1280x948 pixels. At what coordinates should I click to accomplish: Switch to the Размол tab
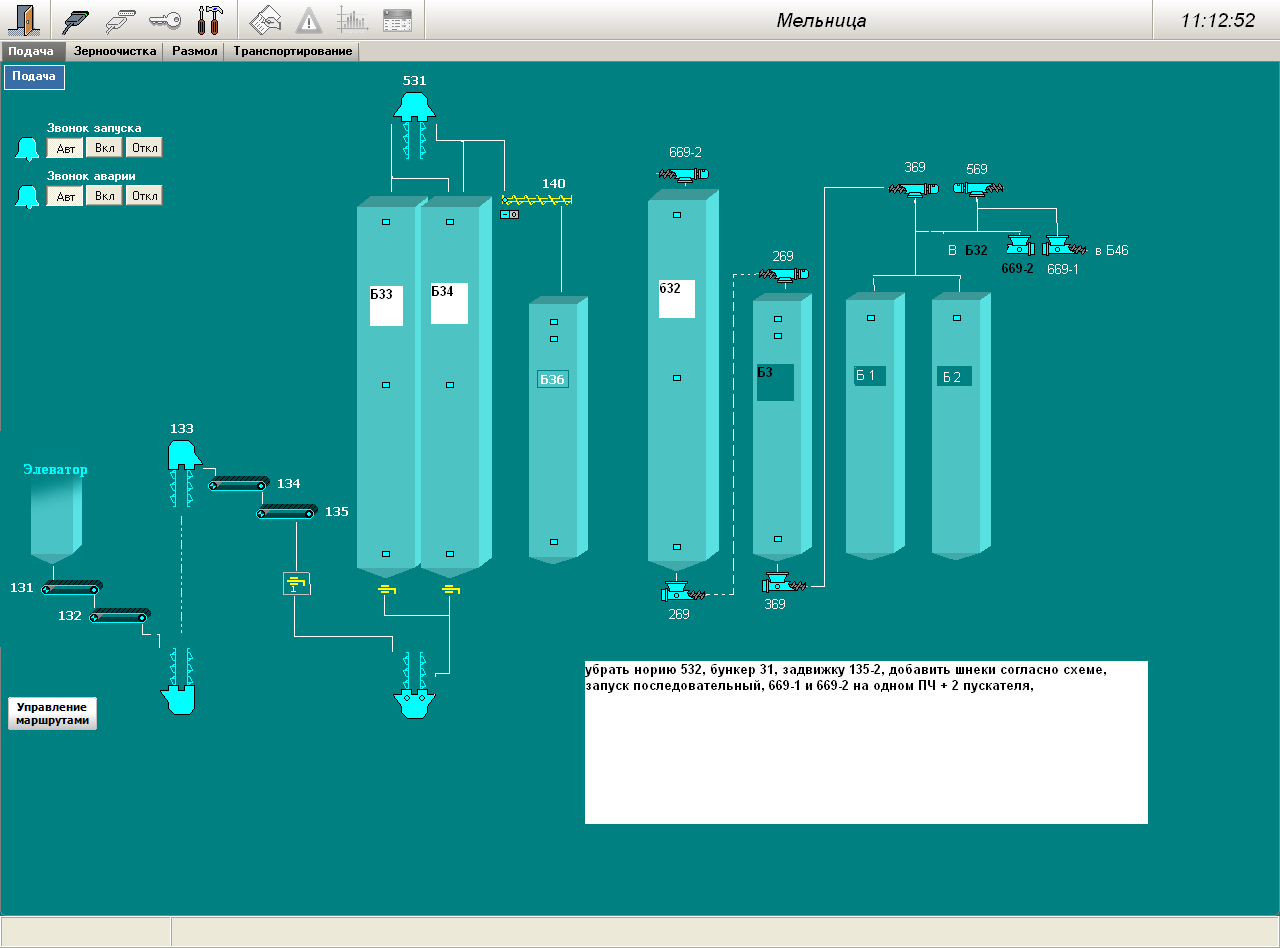click(194, 51)
